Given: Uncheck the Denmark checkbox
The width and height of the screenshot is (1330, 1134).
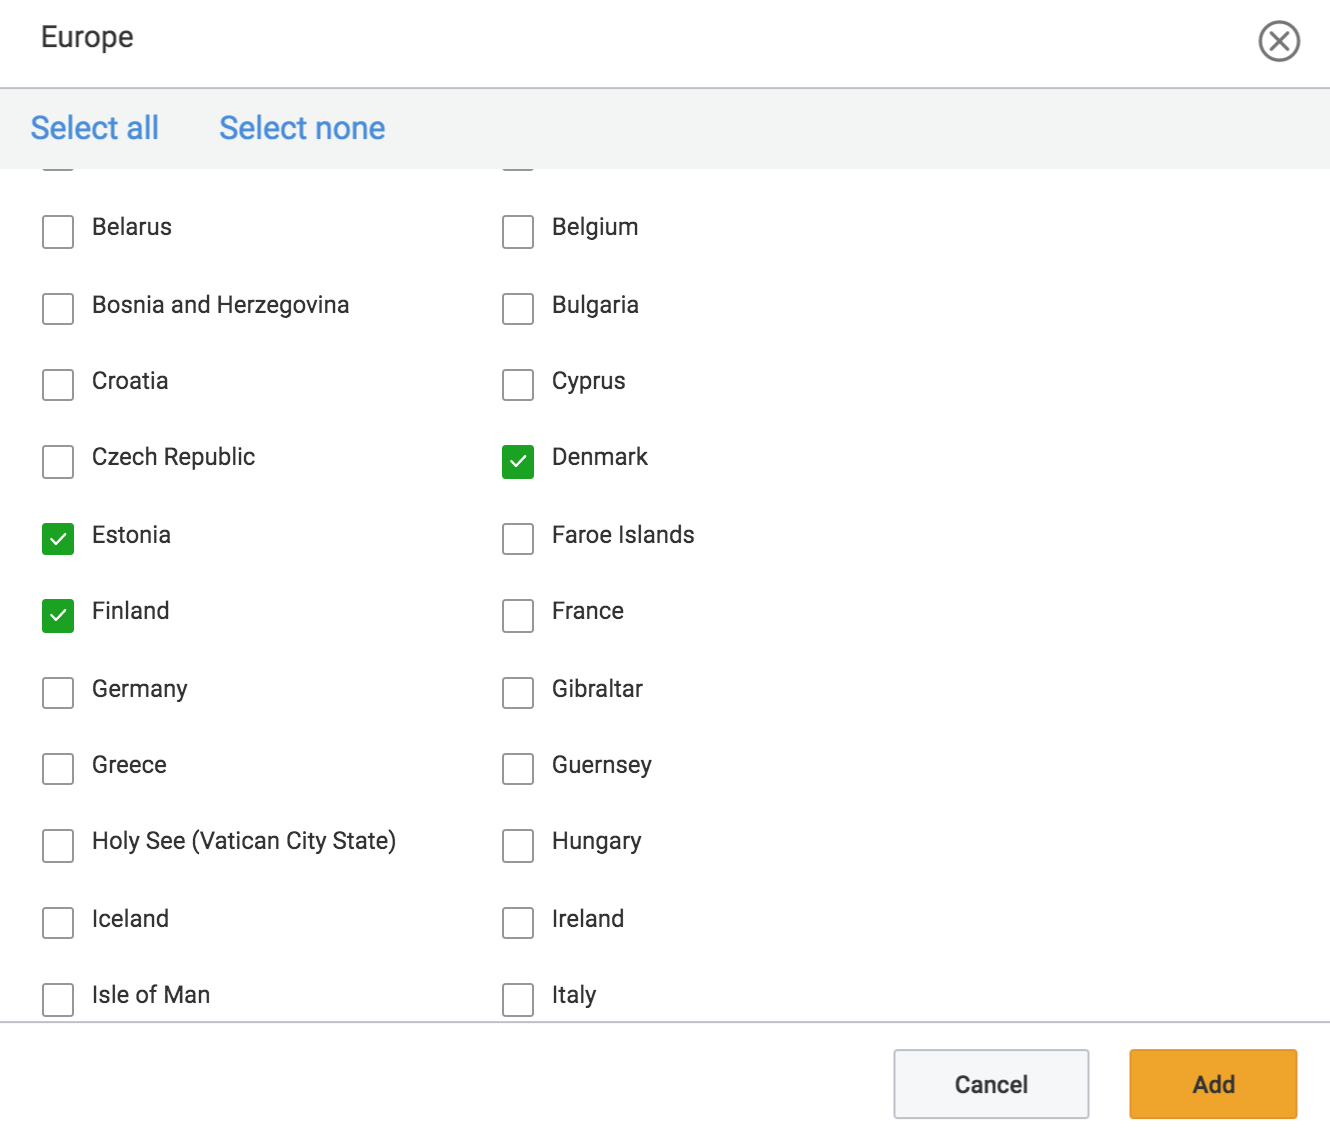Looking at the screenshot, I should [518, 462].
